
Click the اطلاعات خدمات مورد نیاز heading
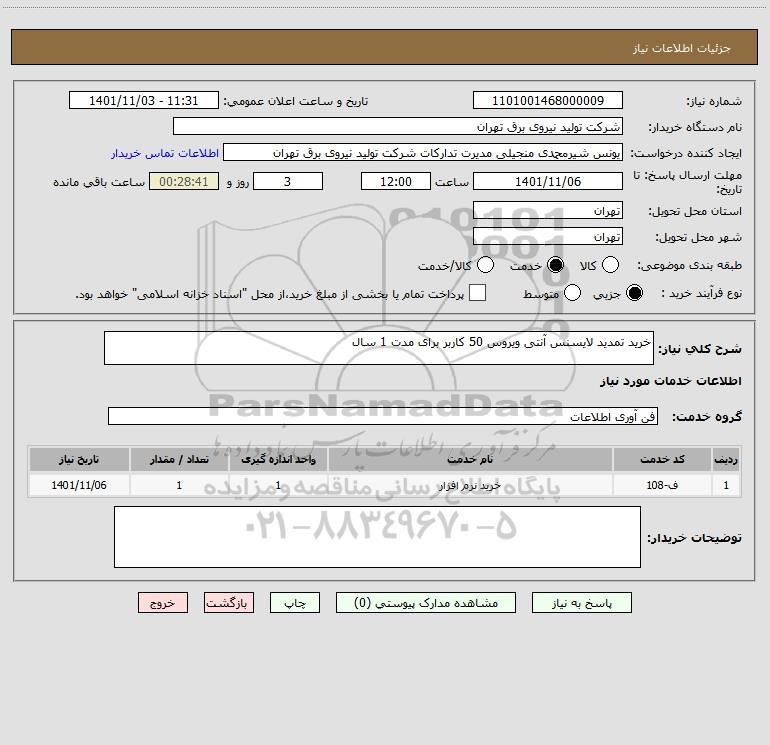671,381
